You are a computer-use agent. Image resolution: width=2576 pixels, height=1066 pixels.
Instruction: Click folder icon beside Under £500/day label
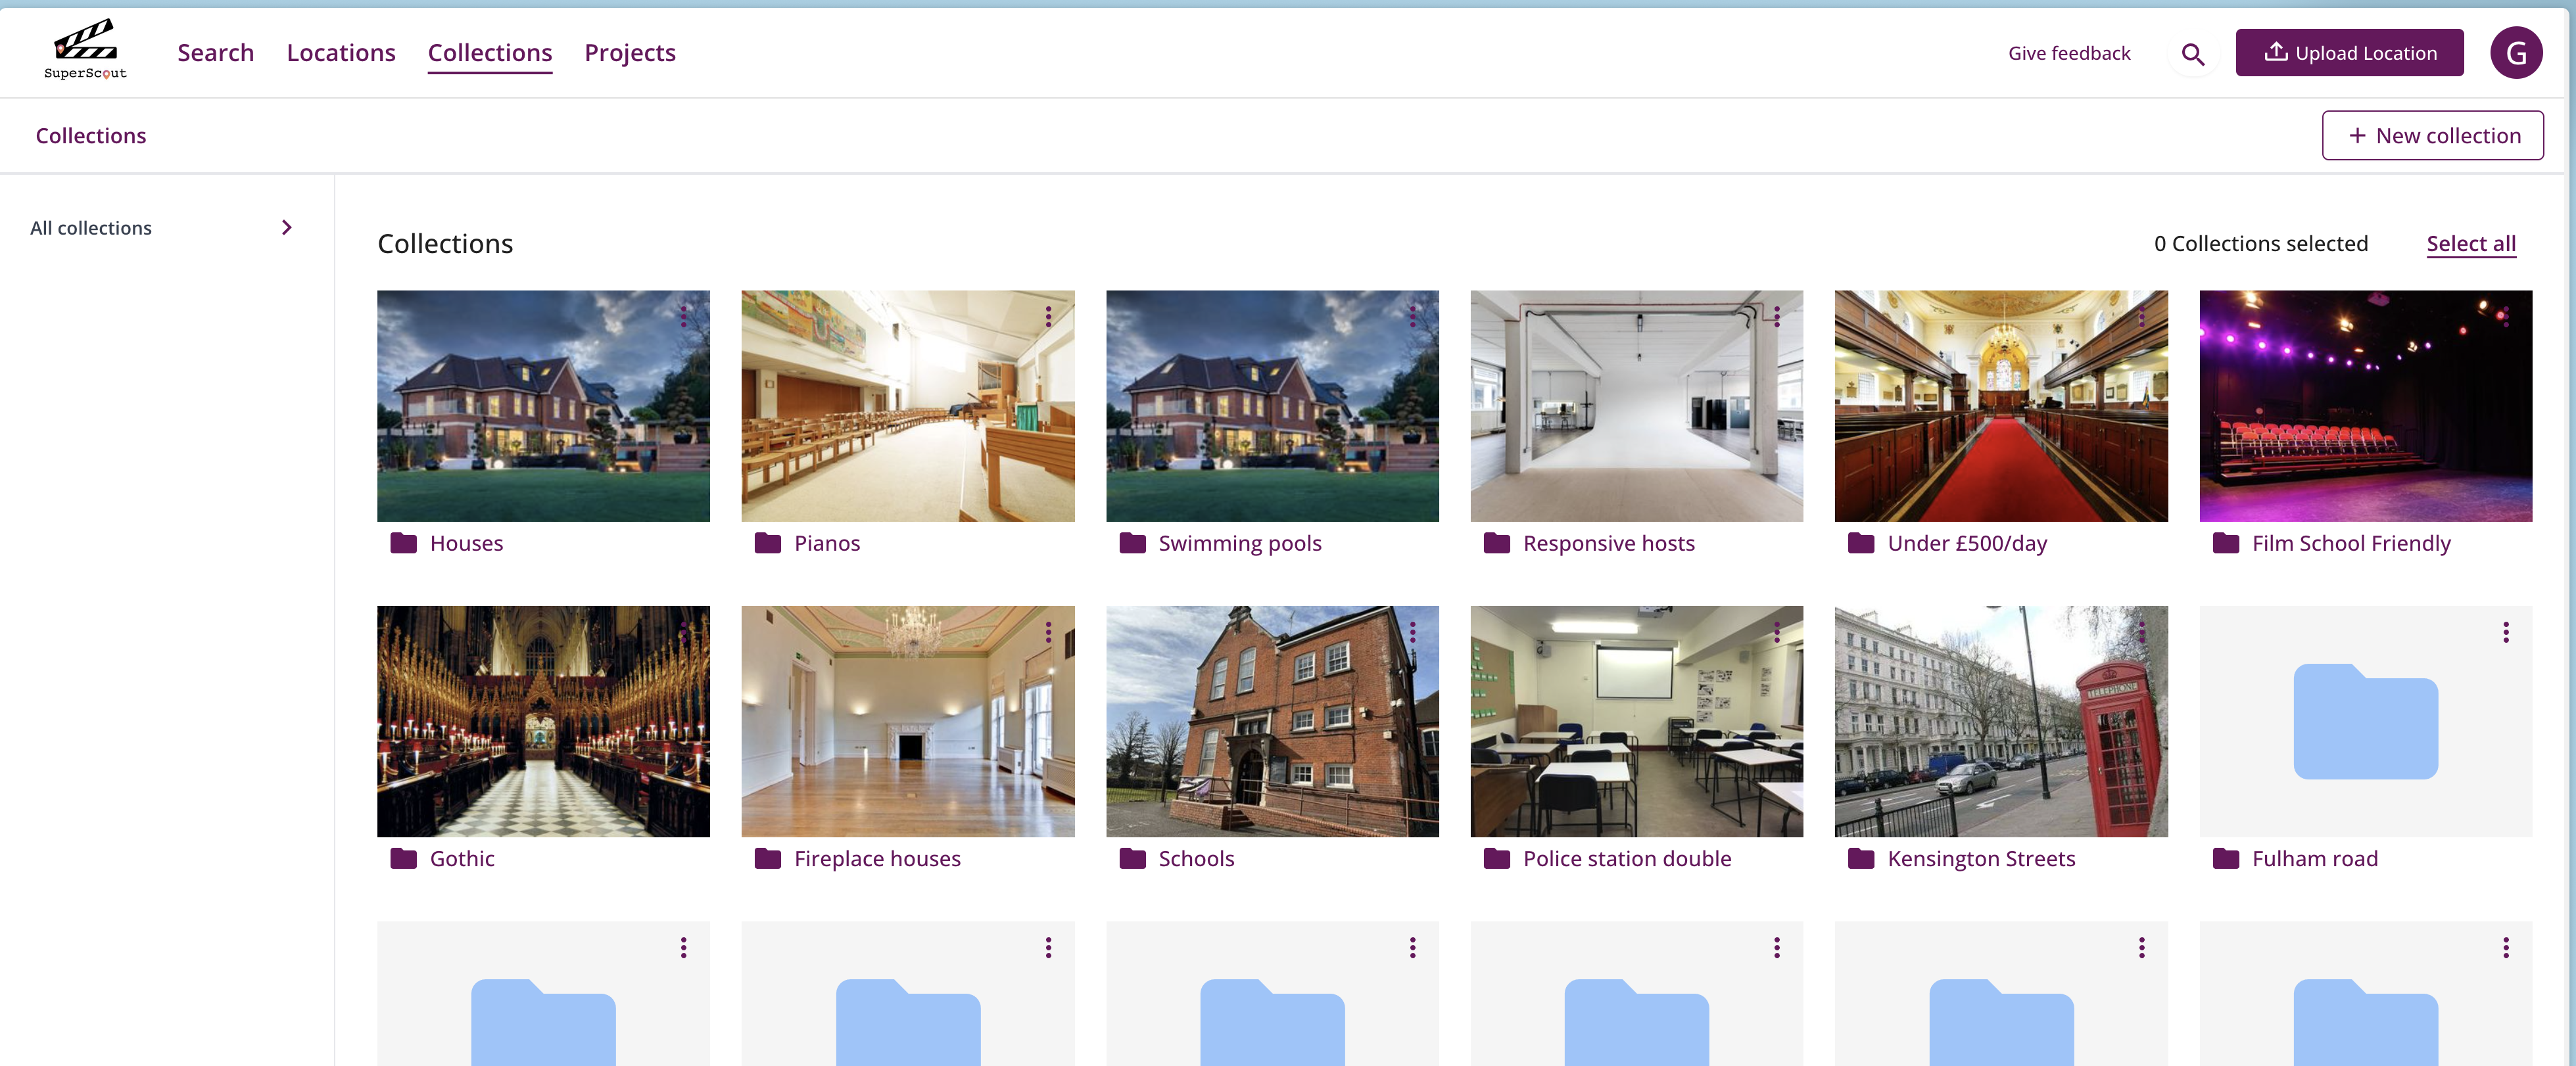[1861, 543]
